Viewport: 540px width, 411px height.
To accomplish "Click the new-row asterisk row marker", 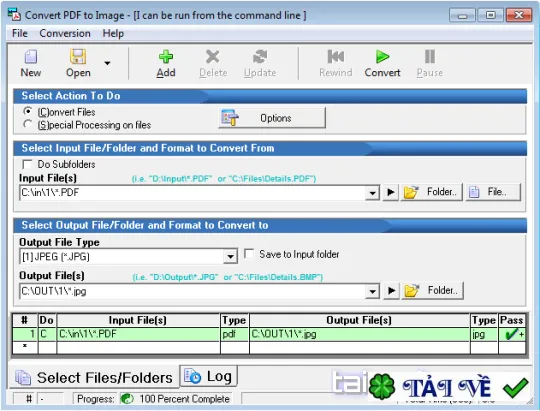I will pyautogui.click(x=25, y=347).
